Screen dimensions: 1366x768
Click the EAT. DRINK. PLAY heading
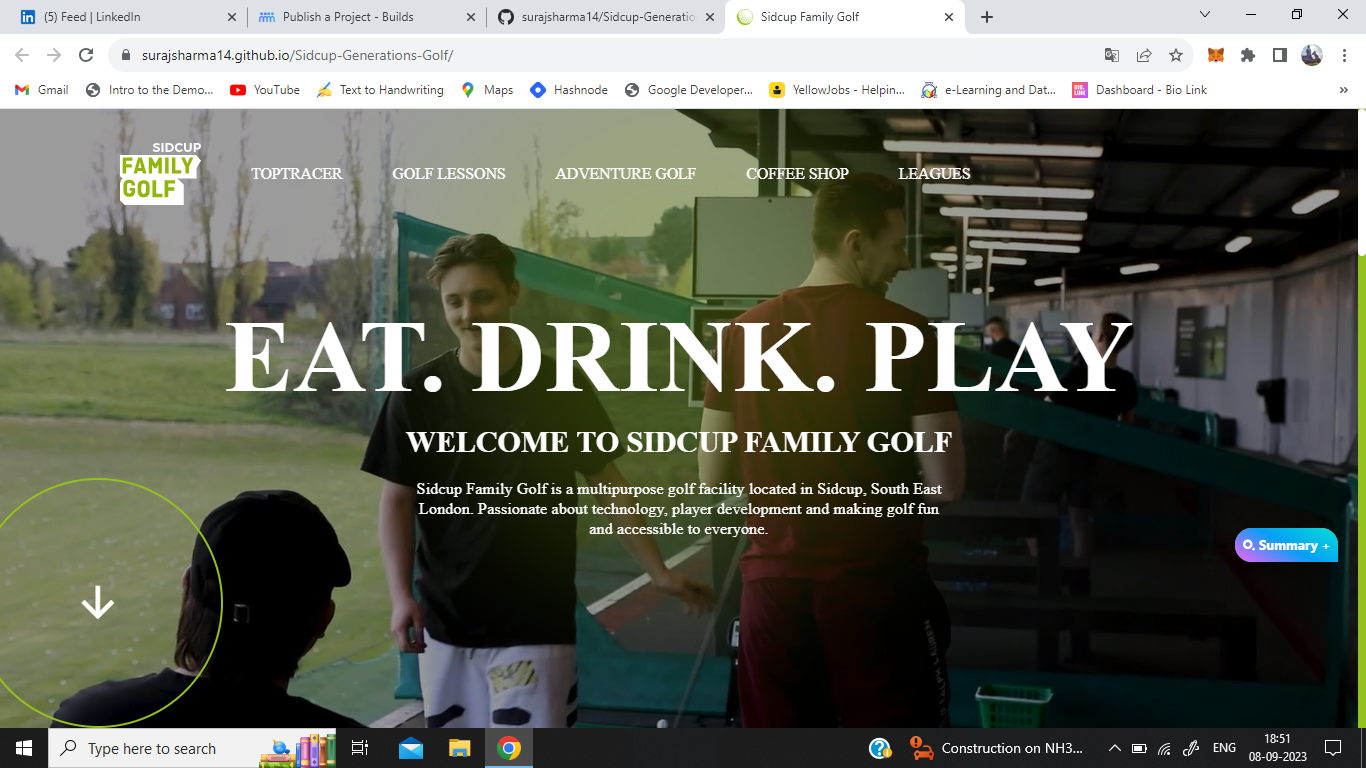(681, 356)
